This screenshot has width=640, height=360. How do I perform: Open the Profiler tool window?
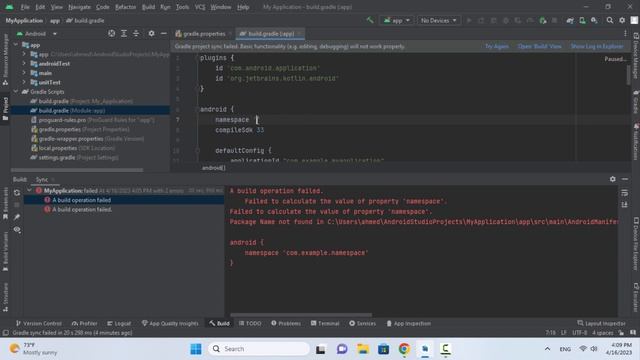point(84,323)
